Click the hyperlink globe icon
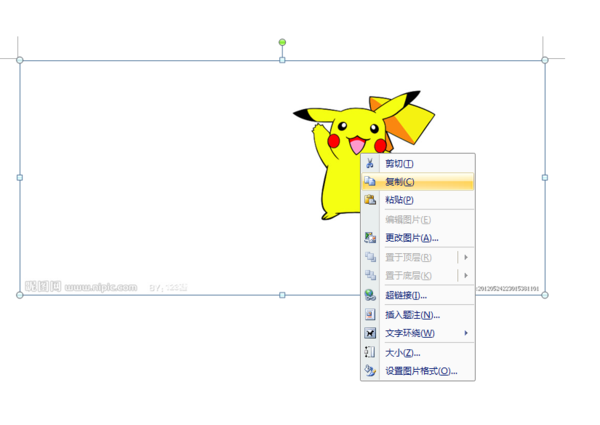Image resolution: width=600 pixels, height=425 pixels. (370, 295)
